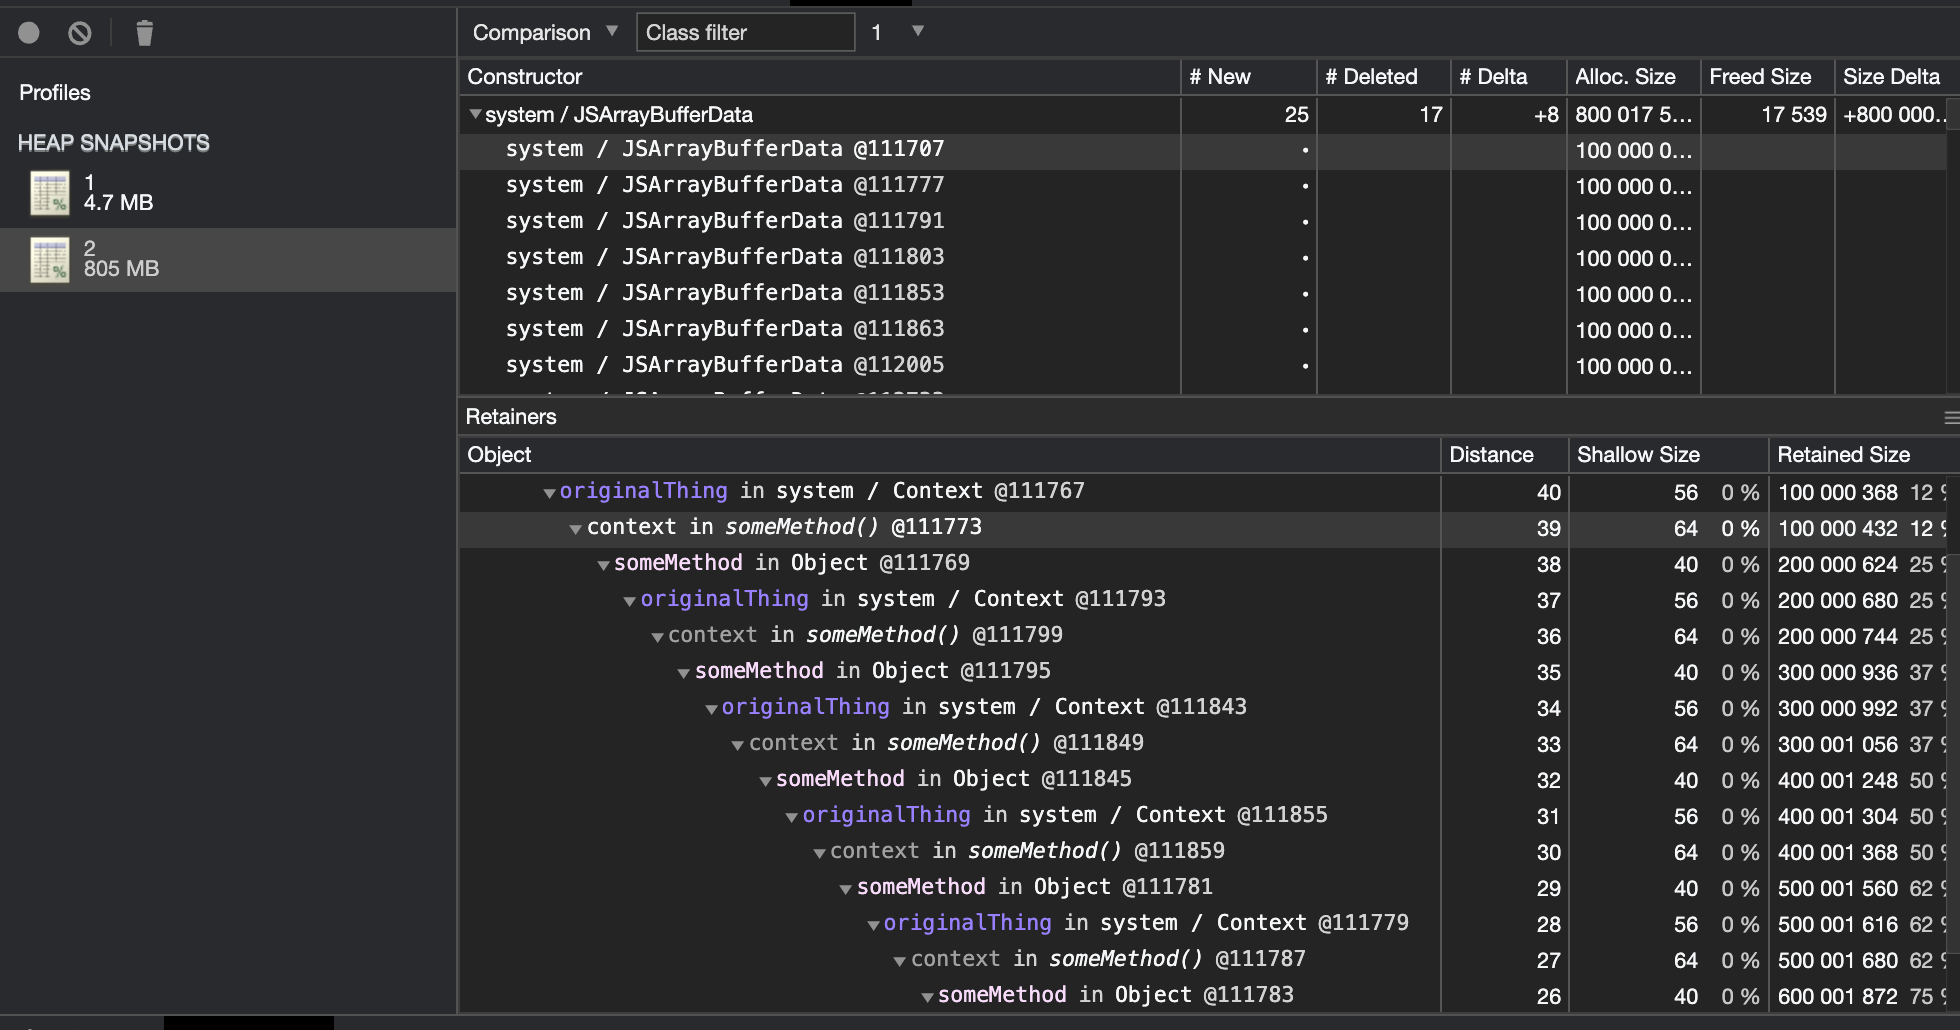The width and height of the screenshot is (1960, 1030).
Task: Select row JSArrayBufferData @111777
Action: click(1203, 186)
